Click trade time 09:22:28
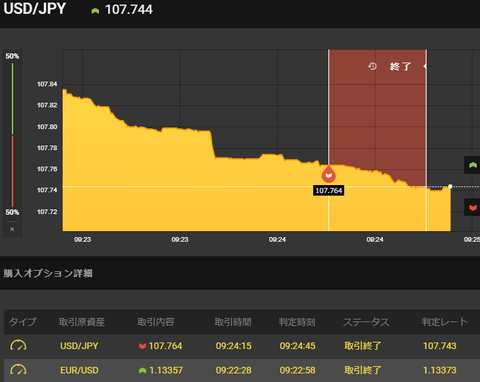 233,370
